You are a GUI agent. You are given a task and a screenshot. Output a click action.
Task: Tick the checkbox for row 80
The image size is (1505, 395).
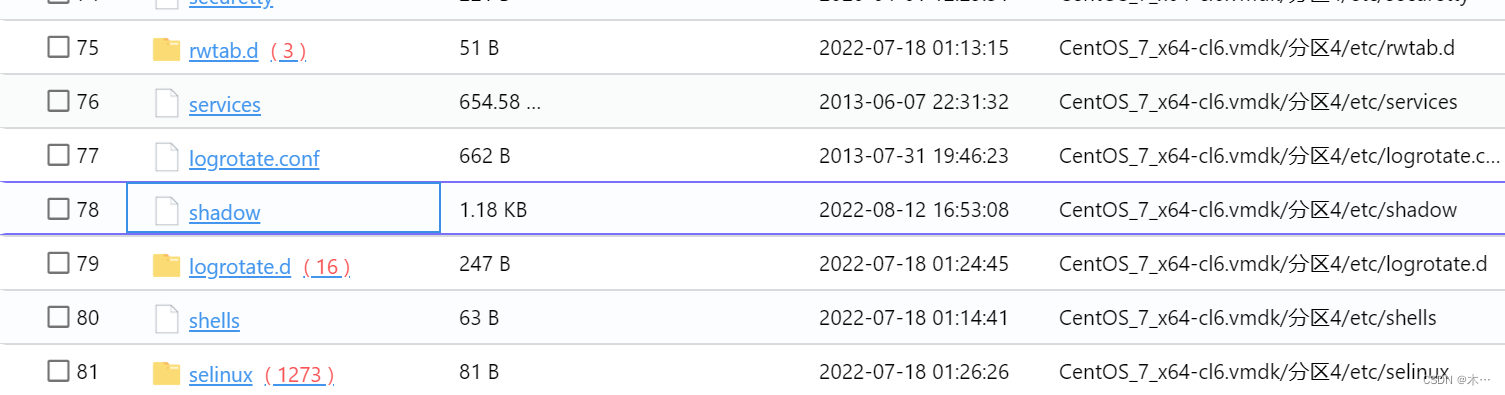[59, 318]
